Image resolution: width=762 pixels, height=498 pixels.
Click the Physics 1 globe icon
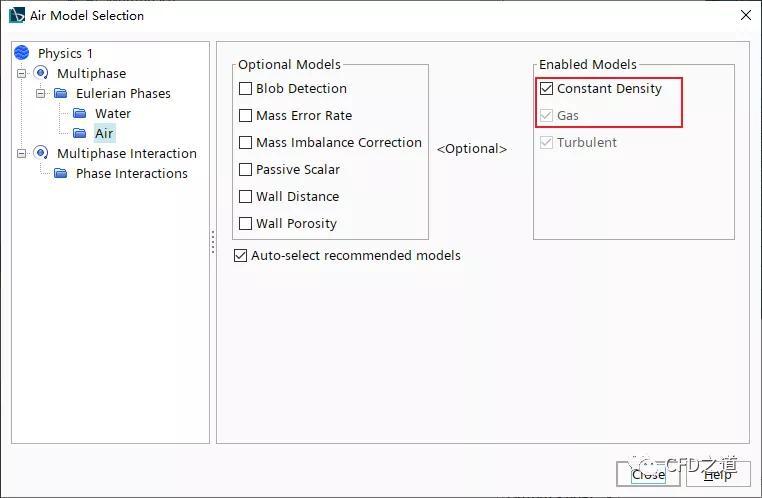[22, 52]
